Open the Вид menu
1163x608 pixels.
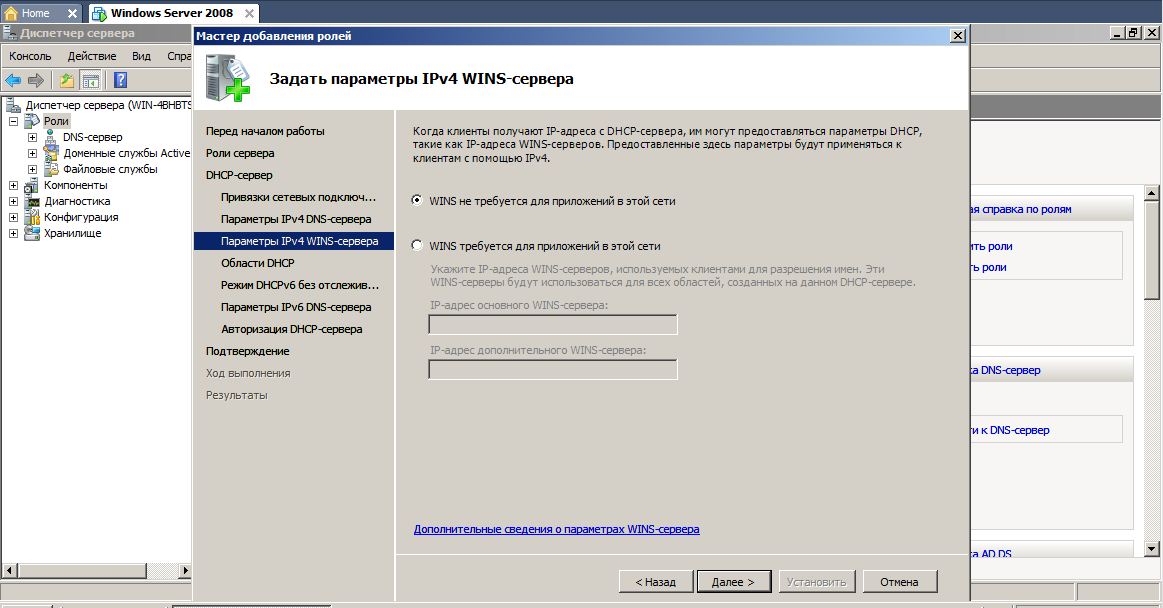coord(141,56)
